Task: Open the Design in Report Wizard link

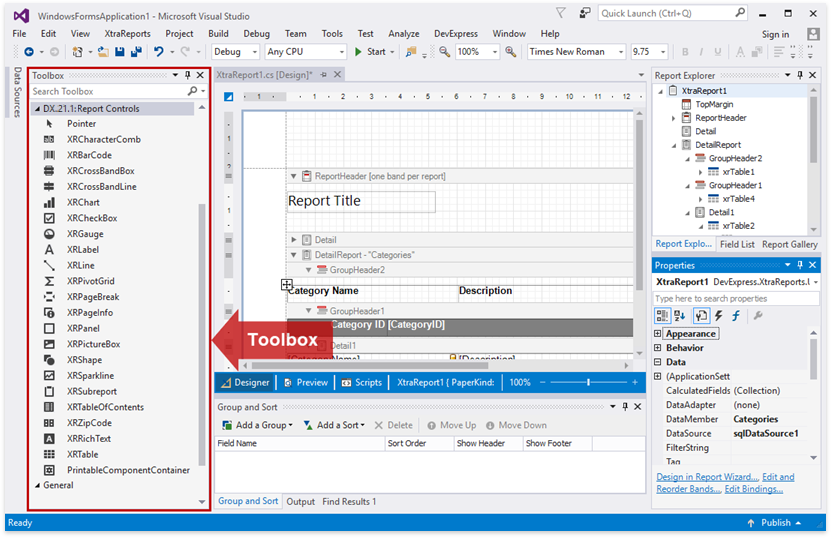Action: [707, 477]
